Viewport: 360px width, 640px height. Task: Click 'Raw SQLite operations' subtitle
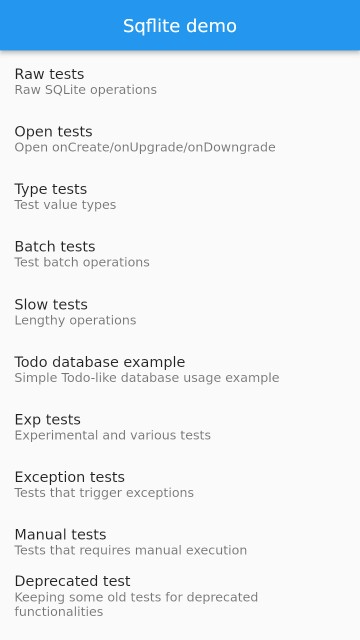tap(86, 90)
